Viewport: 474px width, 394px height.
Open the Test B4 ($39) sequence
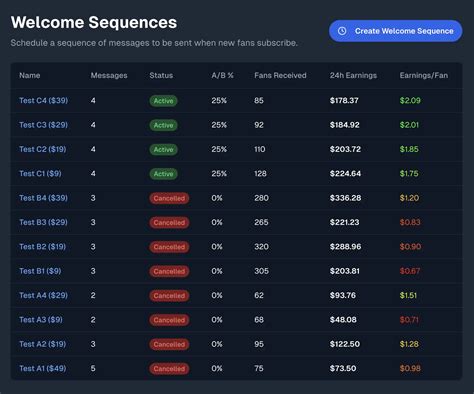pyautogui.click(x=43, y=198)
